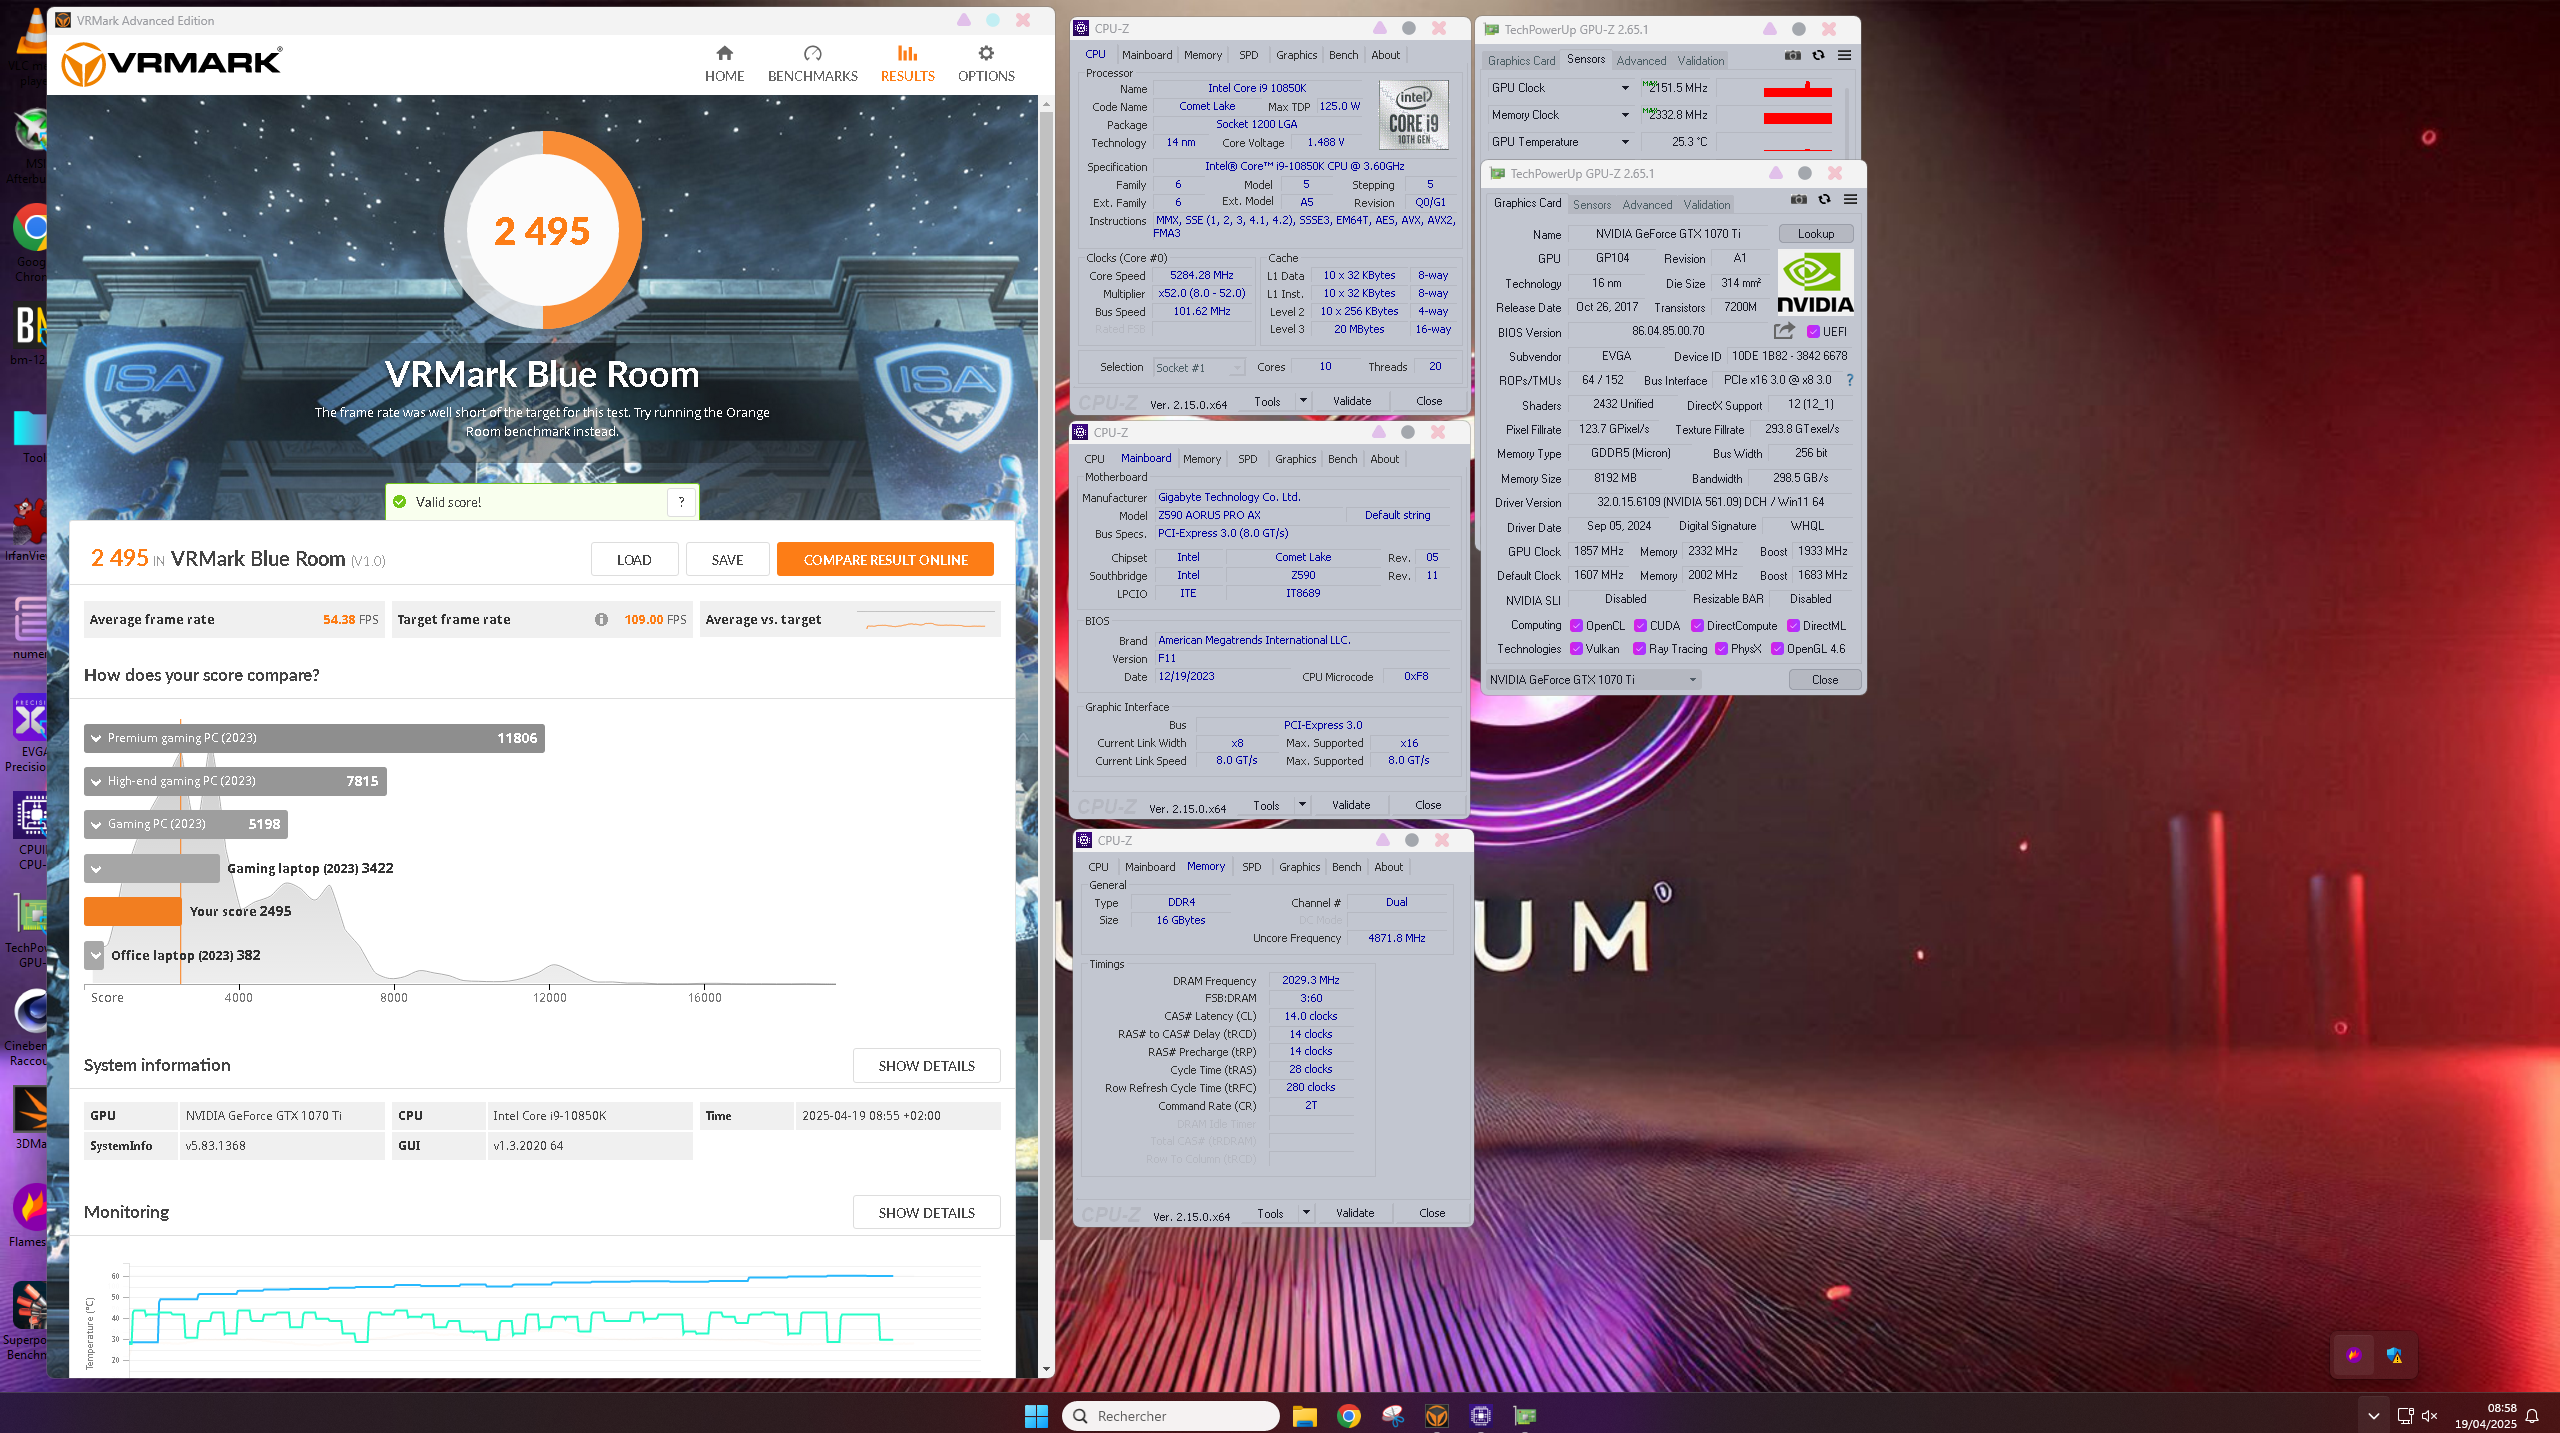
Task: Toggle CUDA checkbox in GPU-Z
Action: (1640, 626)
